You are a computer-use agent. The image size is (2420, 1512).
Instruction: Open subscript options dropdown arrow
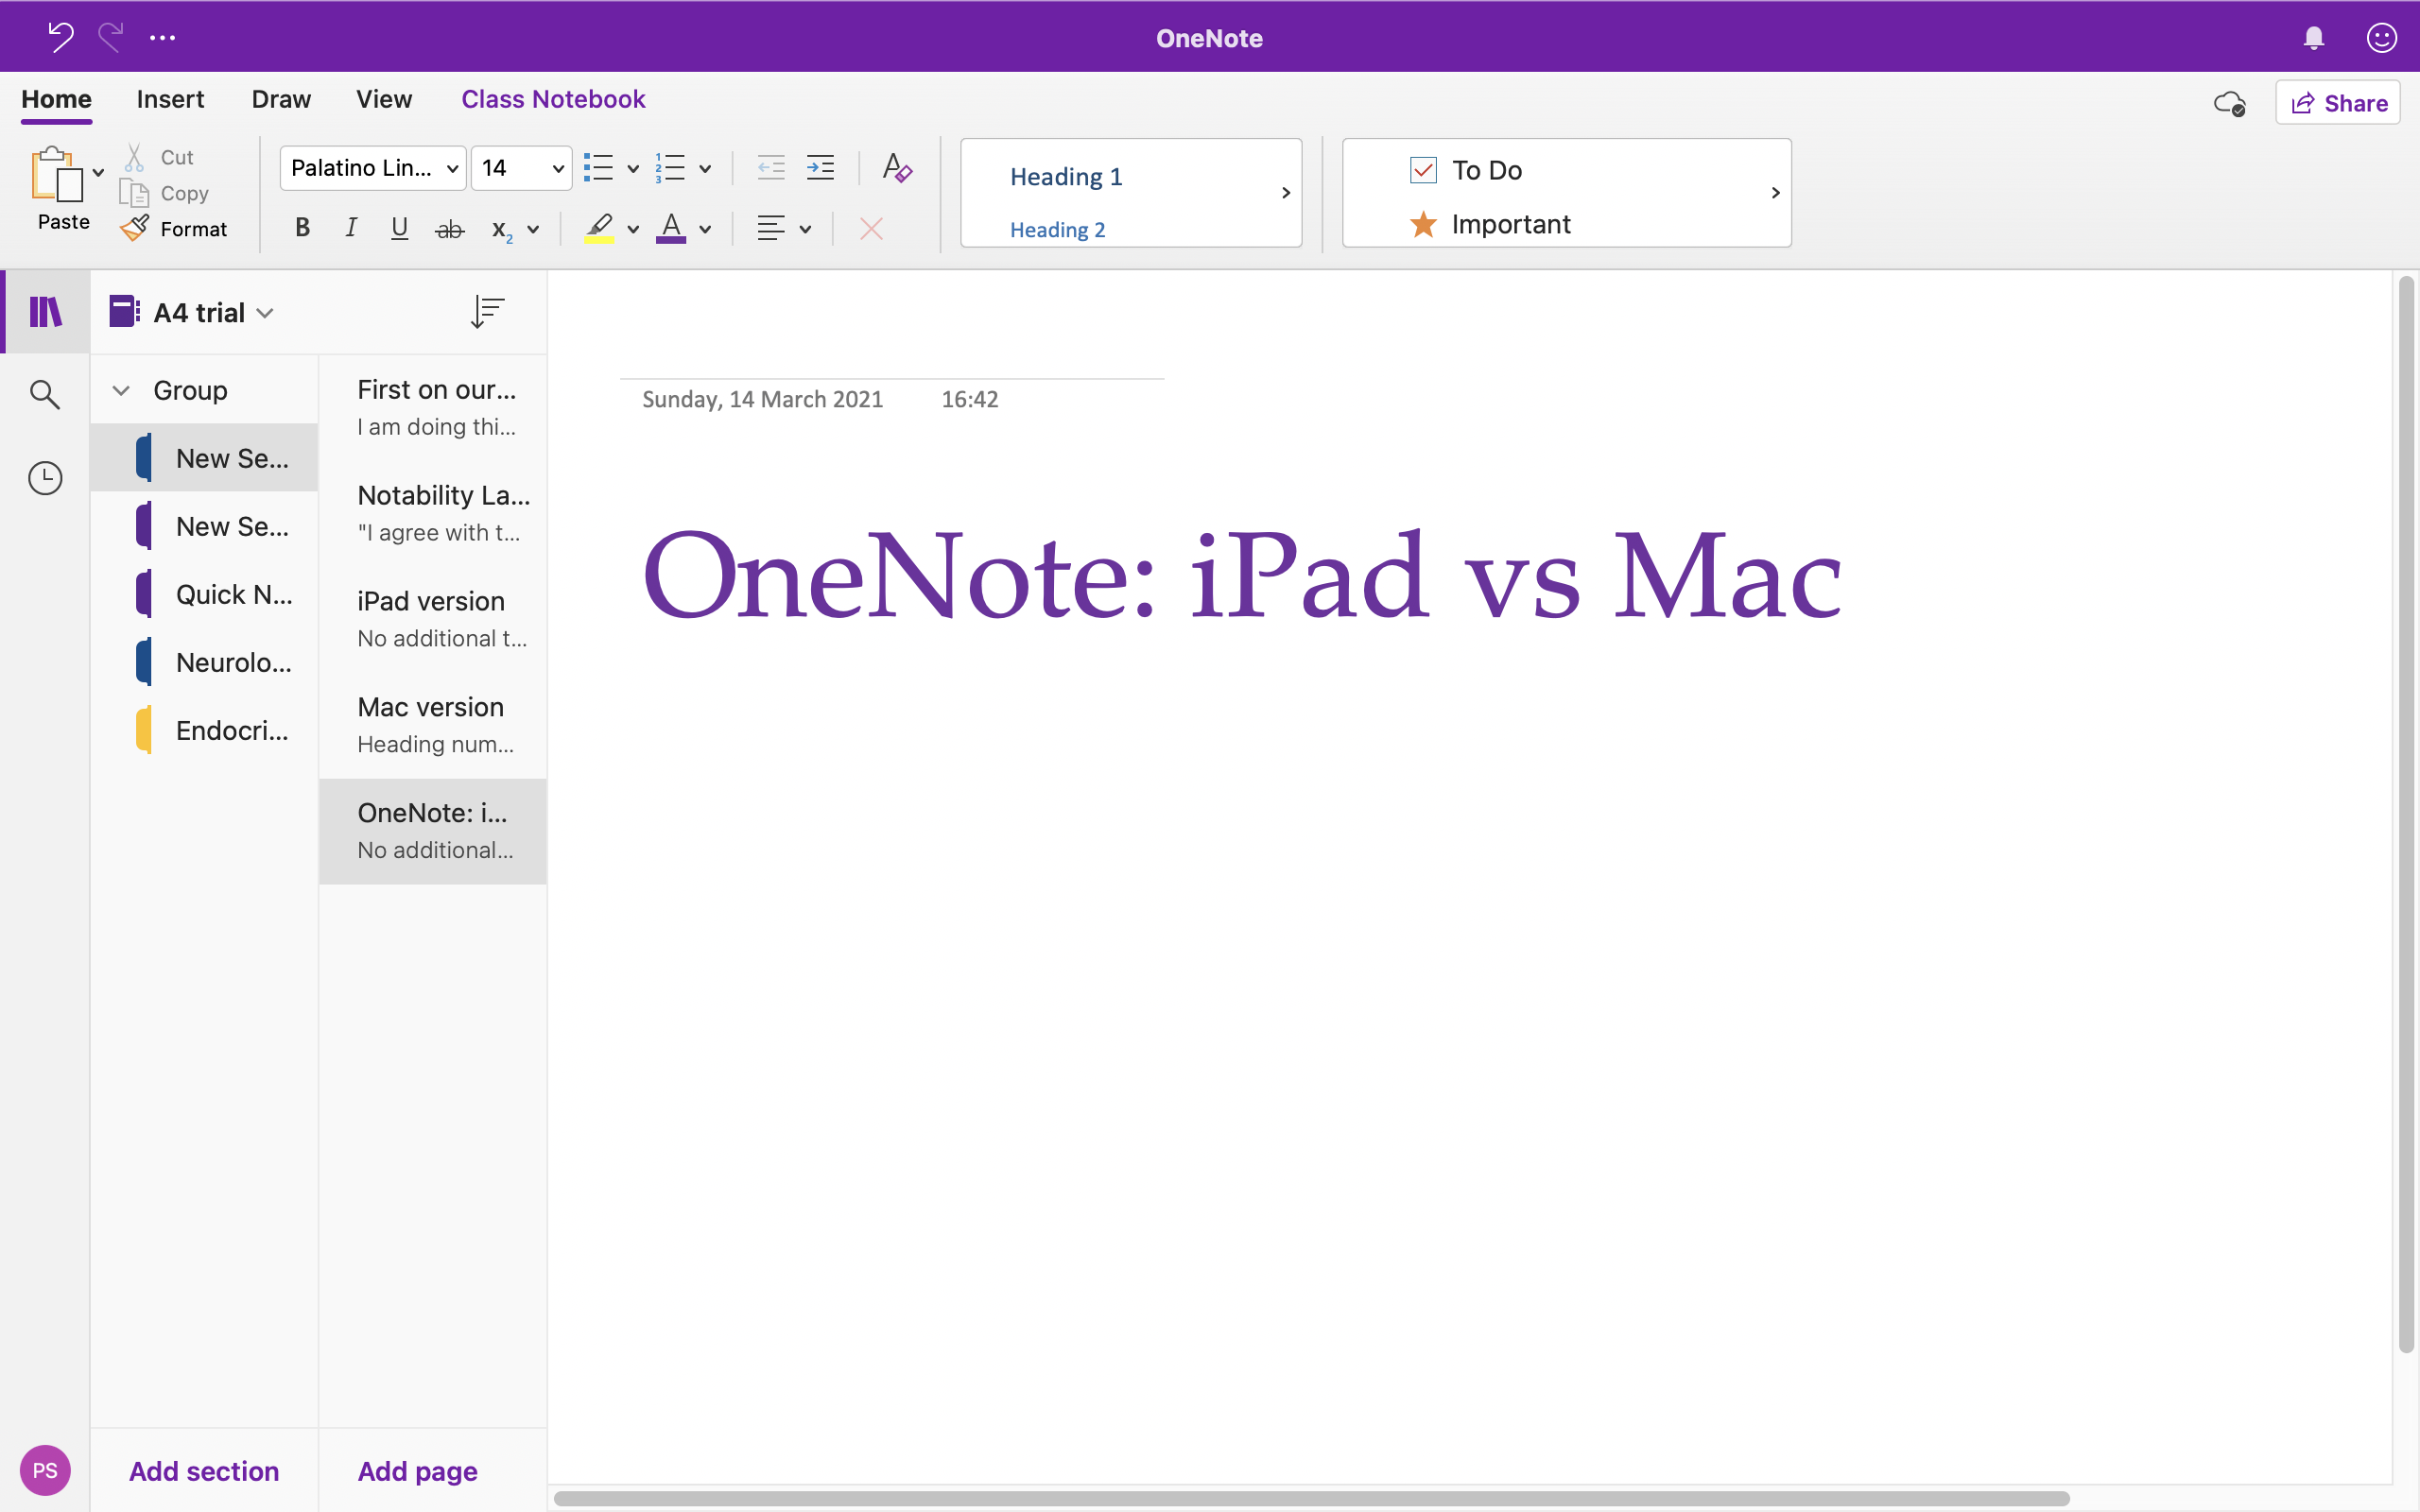(x=533, y=229)
